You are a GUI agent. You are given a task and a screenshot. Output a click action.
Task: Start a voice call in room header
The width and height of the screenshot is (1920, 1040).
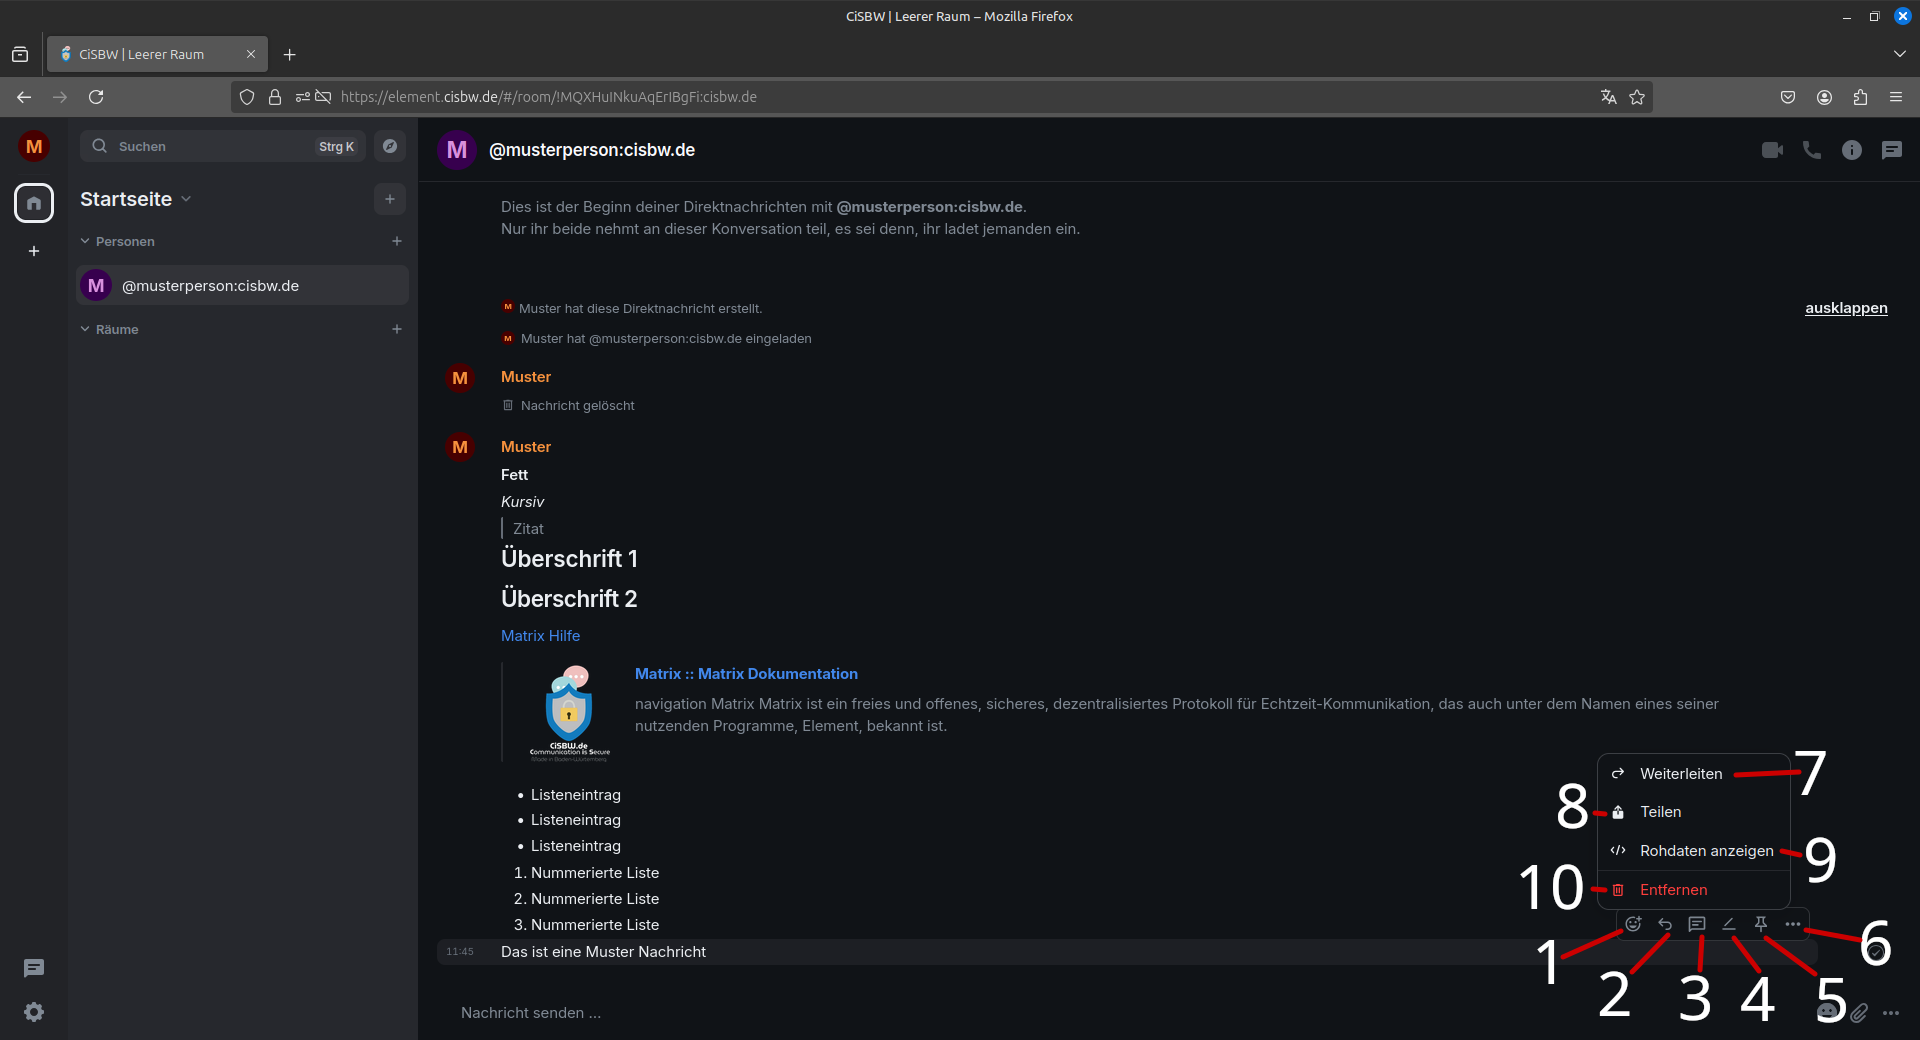point(1812,150)
